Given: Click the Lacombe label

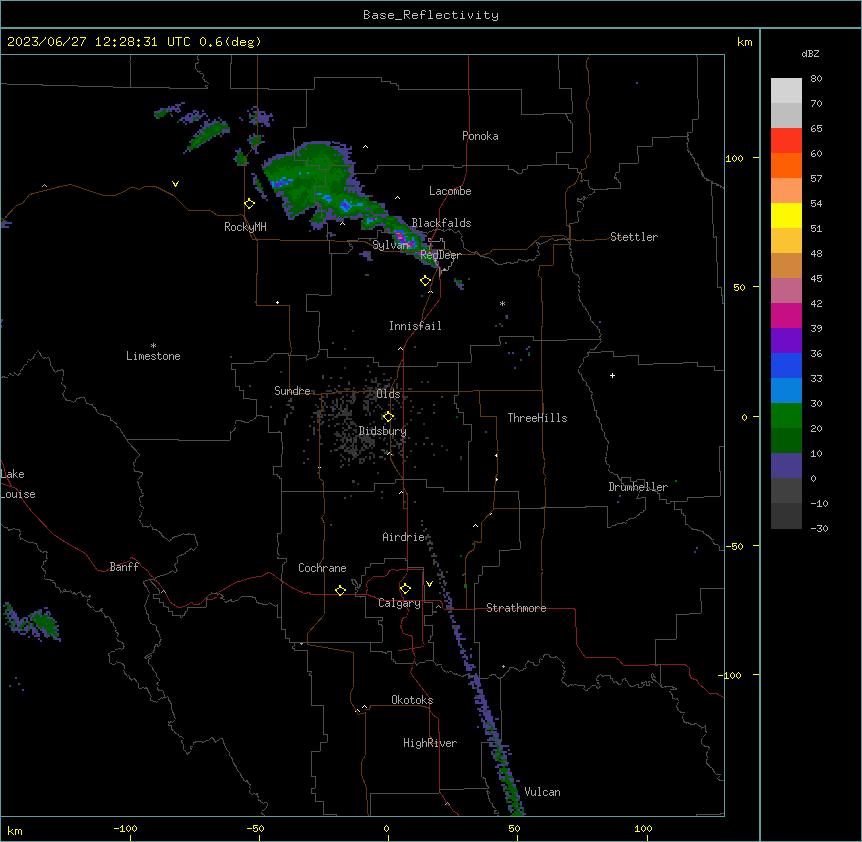Looking at the screenshot, I should click(450, 191).
